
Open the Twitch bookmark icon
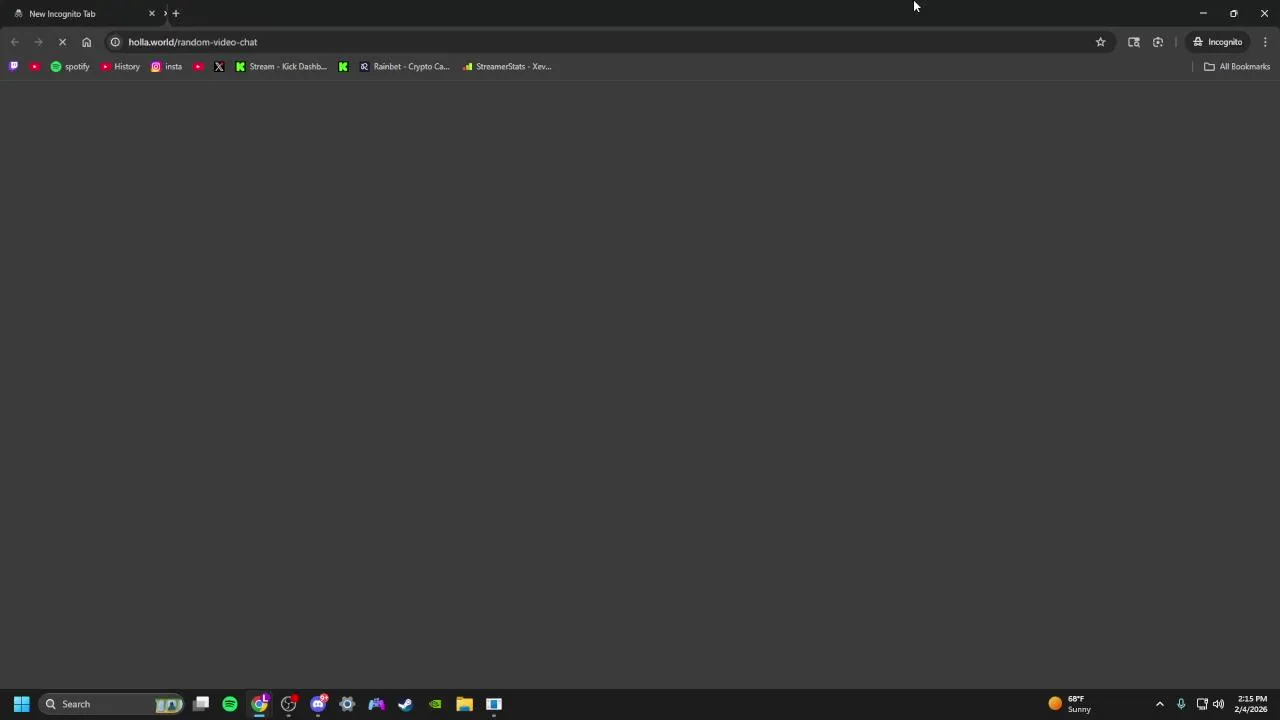pos(13,66)
